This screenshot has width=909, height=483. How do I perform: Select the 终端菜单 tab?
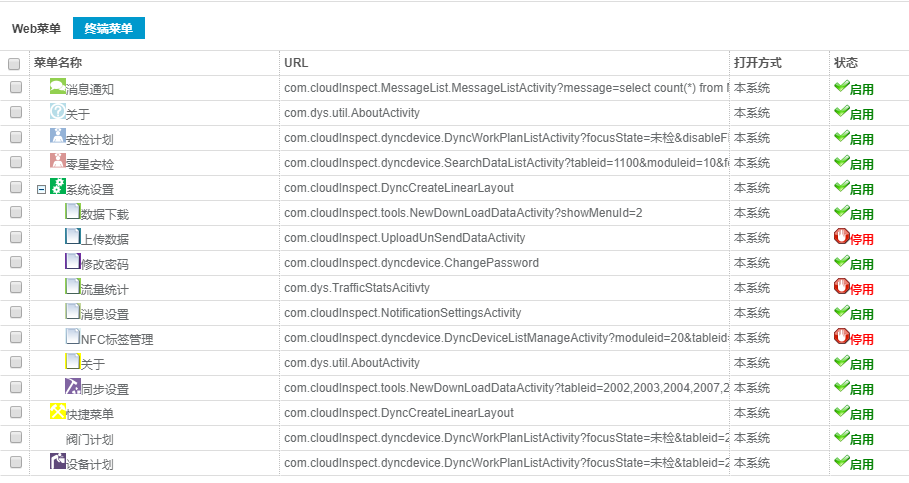108,29
